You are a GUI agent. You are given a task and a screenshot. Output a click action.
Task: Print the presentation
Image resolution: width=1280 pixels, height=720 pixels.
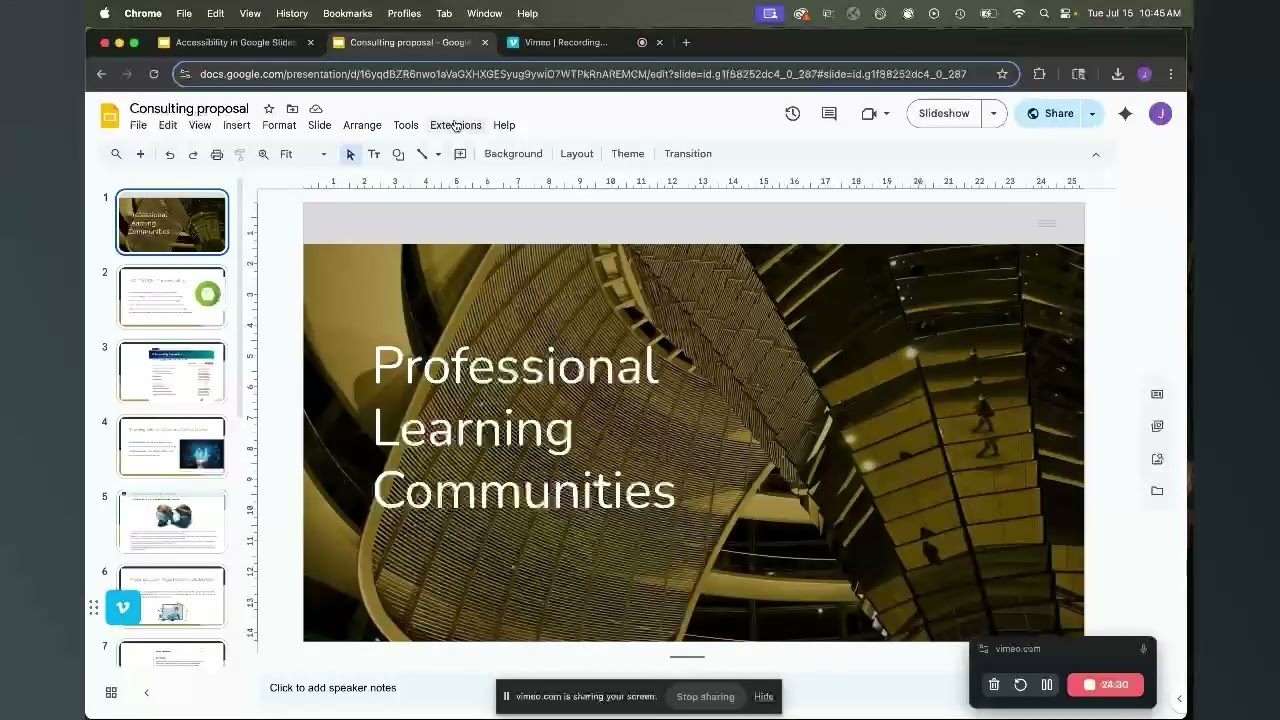[x=217, y=154]
